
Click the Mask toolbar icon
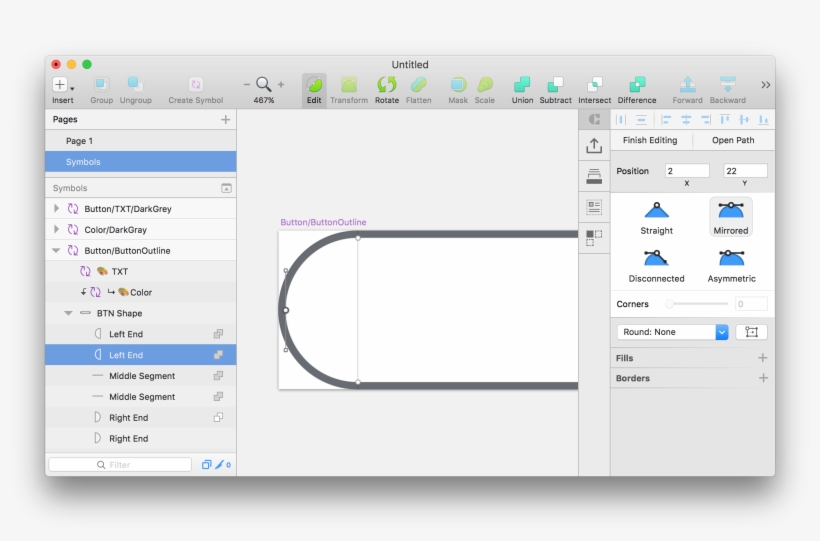[458, 85]
